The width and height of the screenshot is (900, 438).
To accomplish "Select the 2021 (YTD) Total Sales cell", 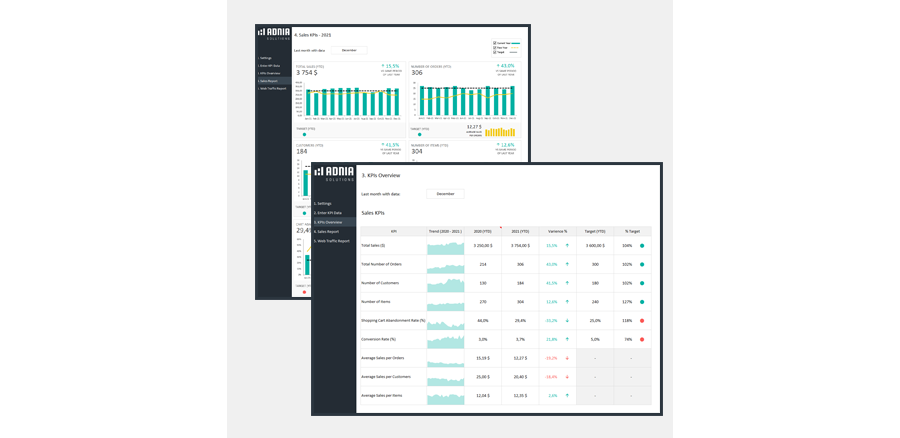I will point(518,245).
